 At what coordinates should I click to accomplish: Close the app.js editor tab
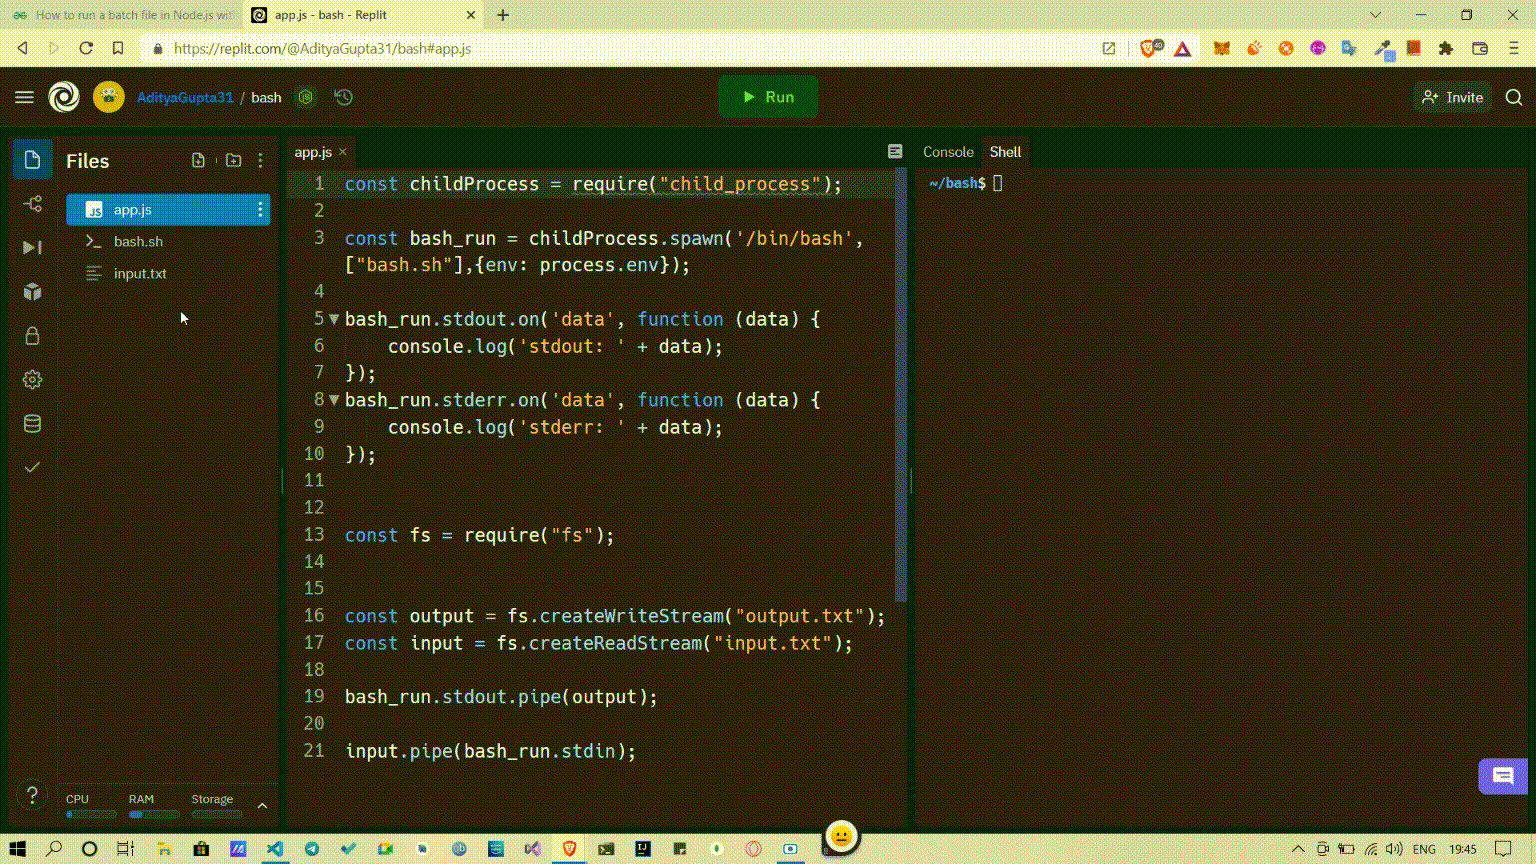(x=343, y=152)
